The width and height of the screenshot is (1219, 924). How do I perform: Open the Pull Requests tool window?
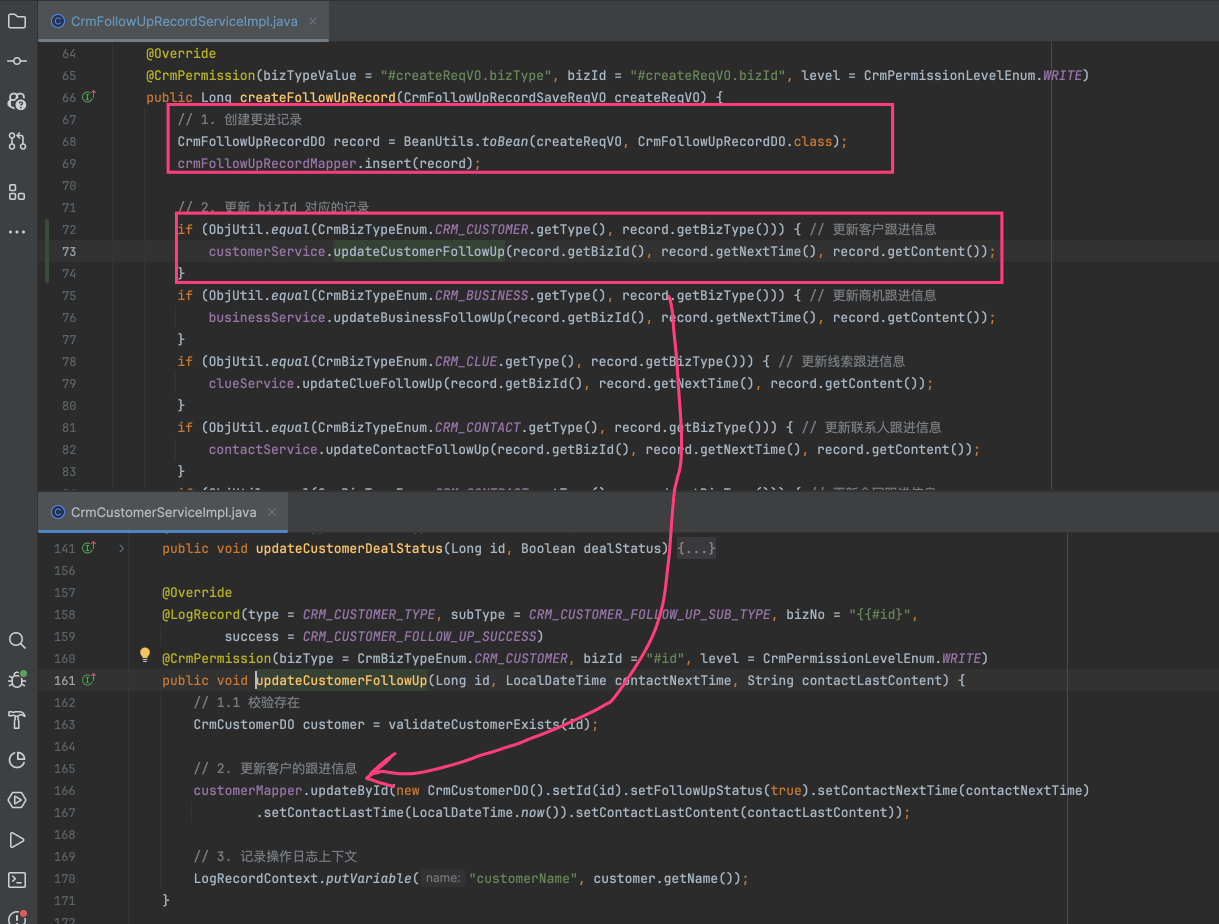tap(16, 141)
